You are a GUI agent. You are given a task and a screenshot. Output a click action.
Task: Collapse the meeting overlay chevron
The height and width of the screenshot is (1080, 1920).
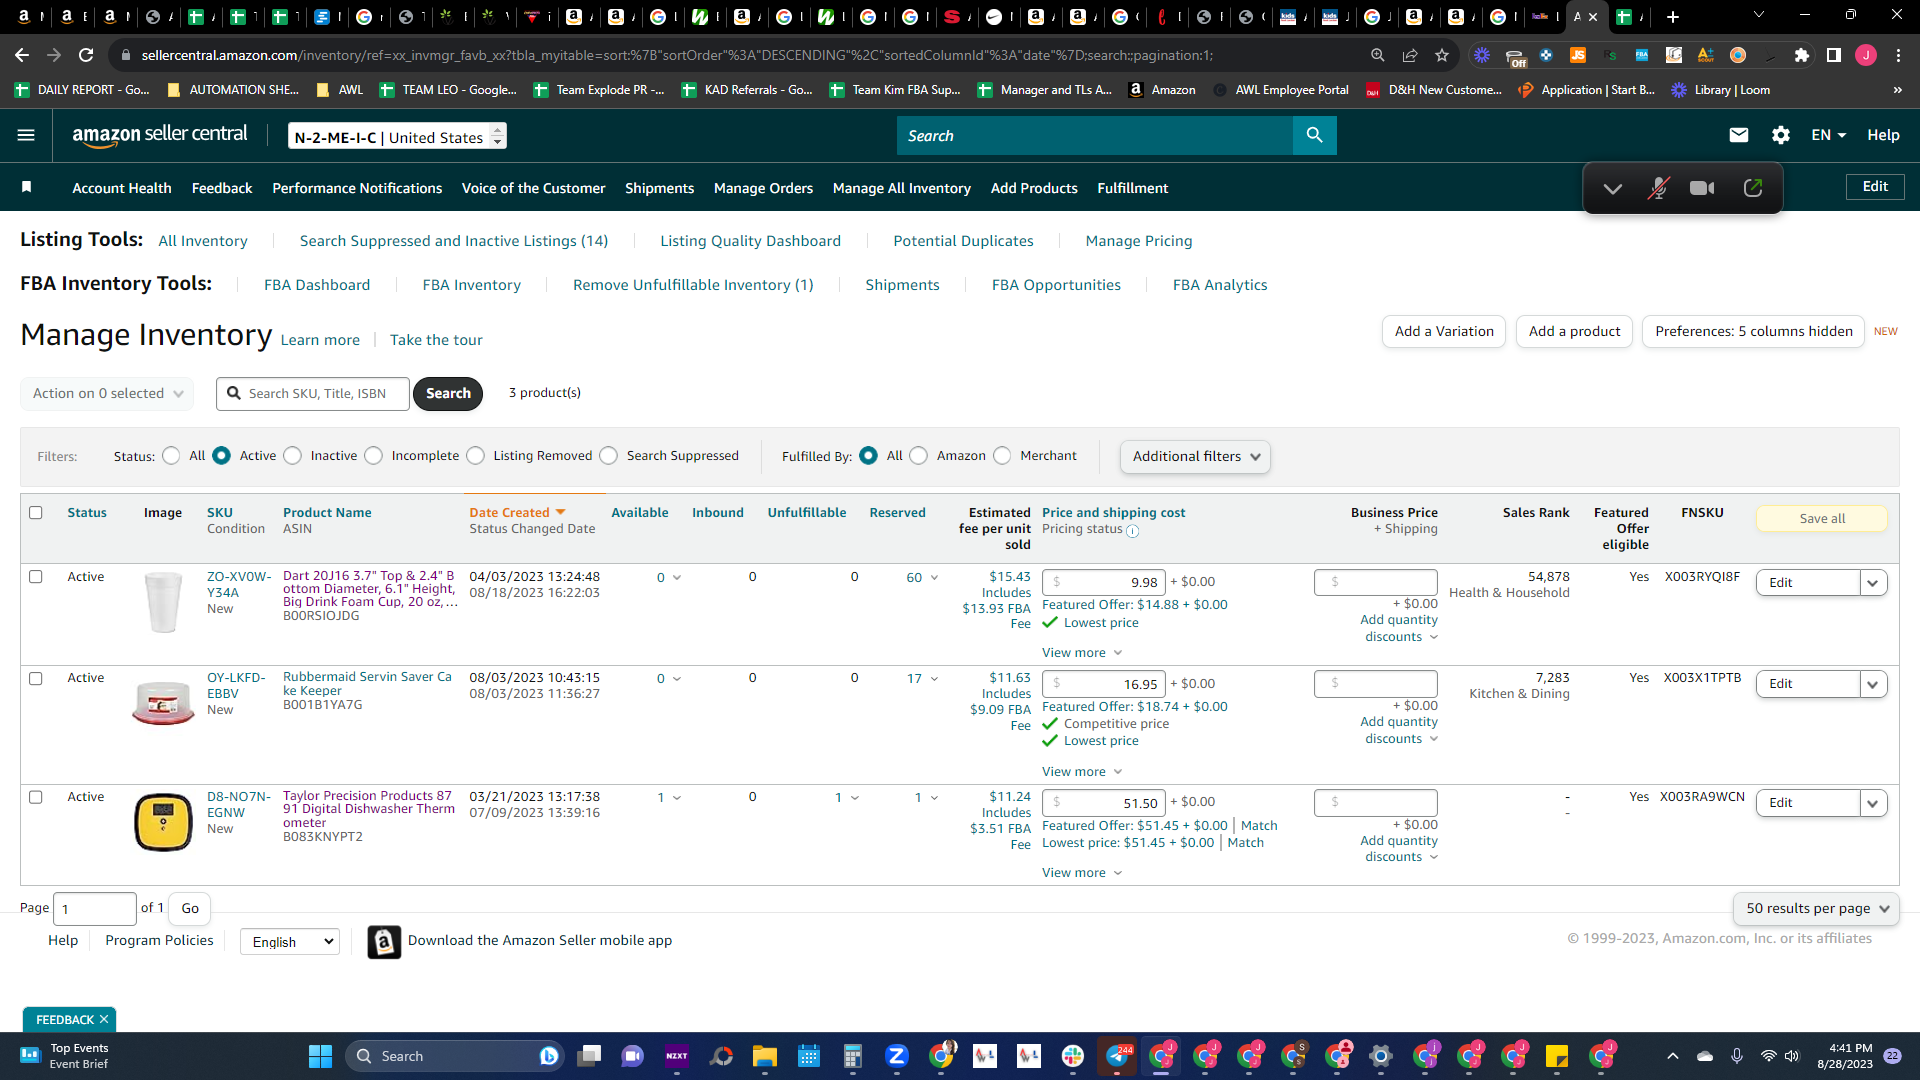[1613, 188]
